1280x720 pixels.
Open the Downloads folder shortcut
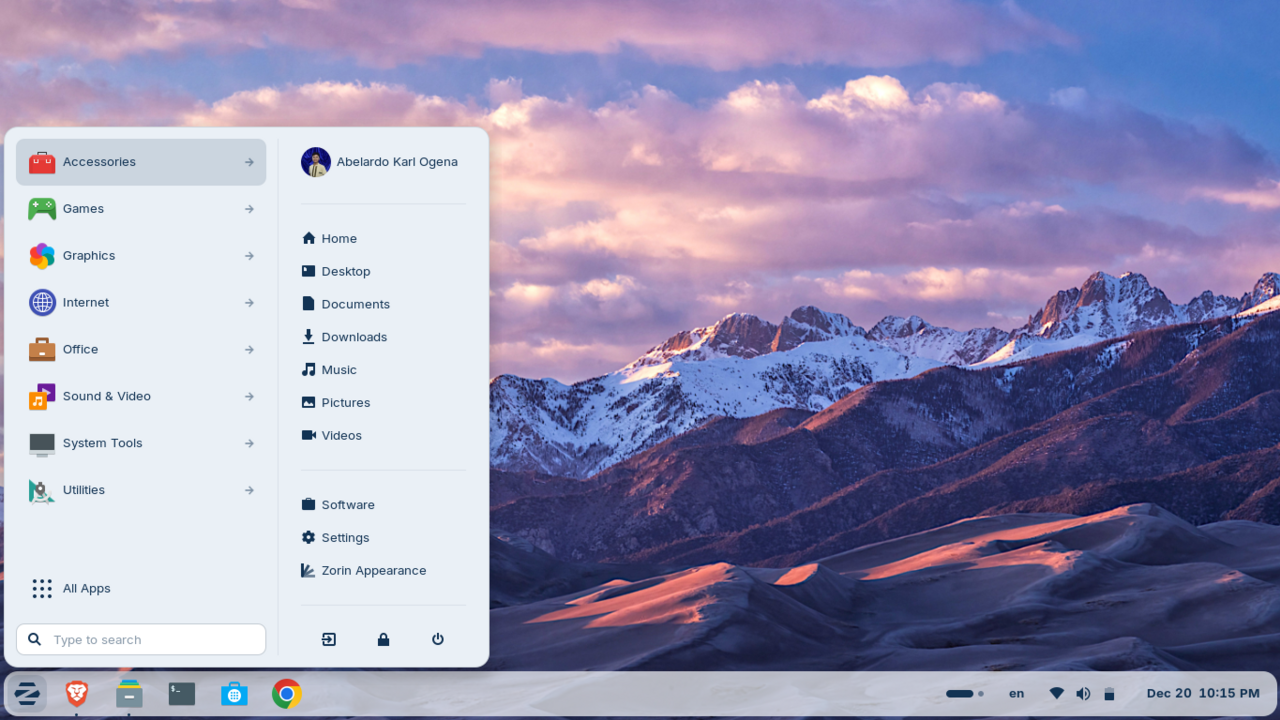(x=344, y=337)
